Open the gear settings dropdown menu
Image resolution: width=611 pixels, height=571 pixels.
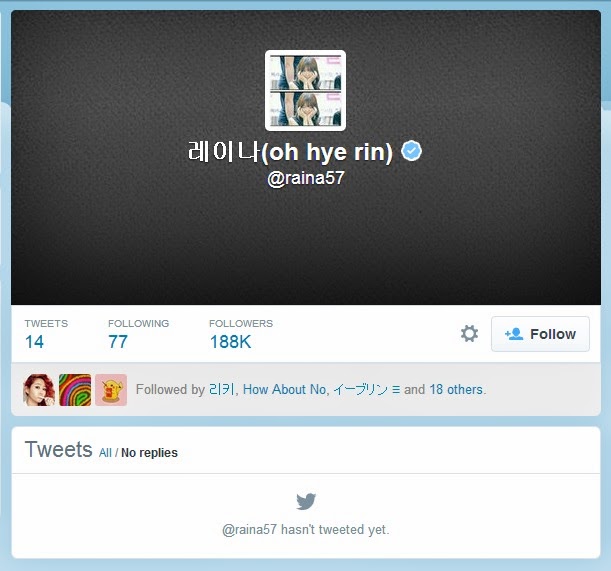(469, 334)
